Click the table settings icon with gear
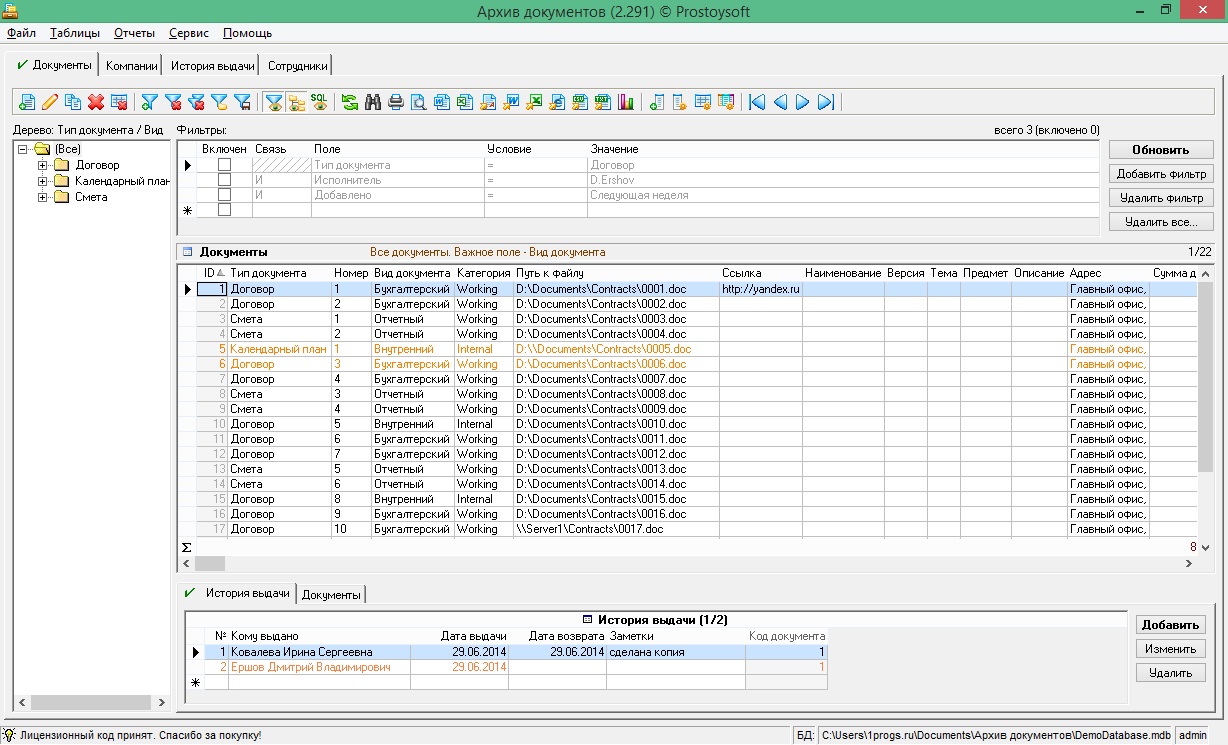The width and height of the screenshot is (1228, 745). click(x=702, y=101)
